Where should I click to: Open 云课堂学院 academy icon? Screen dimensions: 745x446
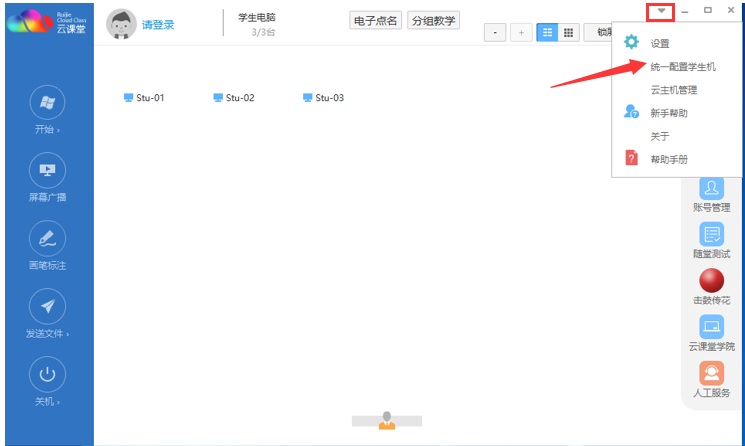[x=711, y=327]
